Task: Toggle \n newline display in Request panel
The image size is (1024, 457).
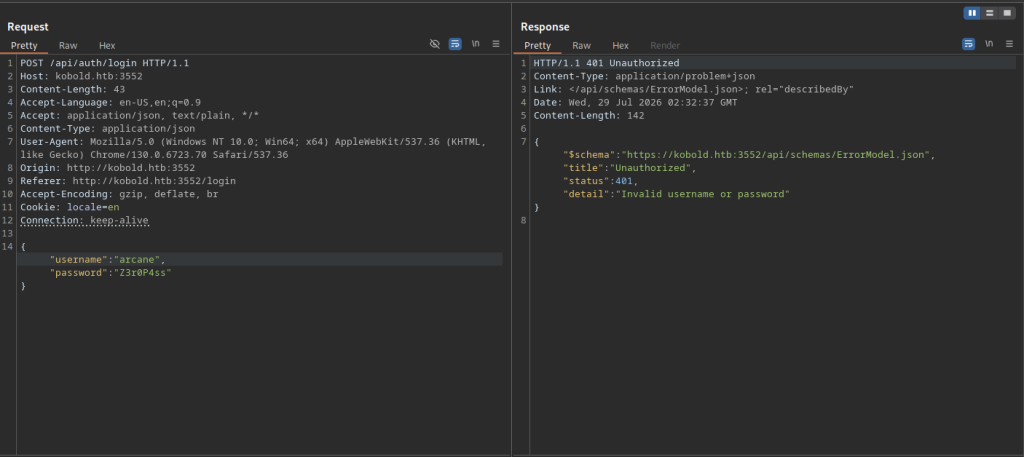Action: 475,44
